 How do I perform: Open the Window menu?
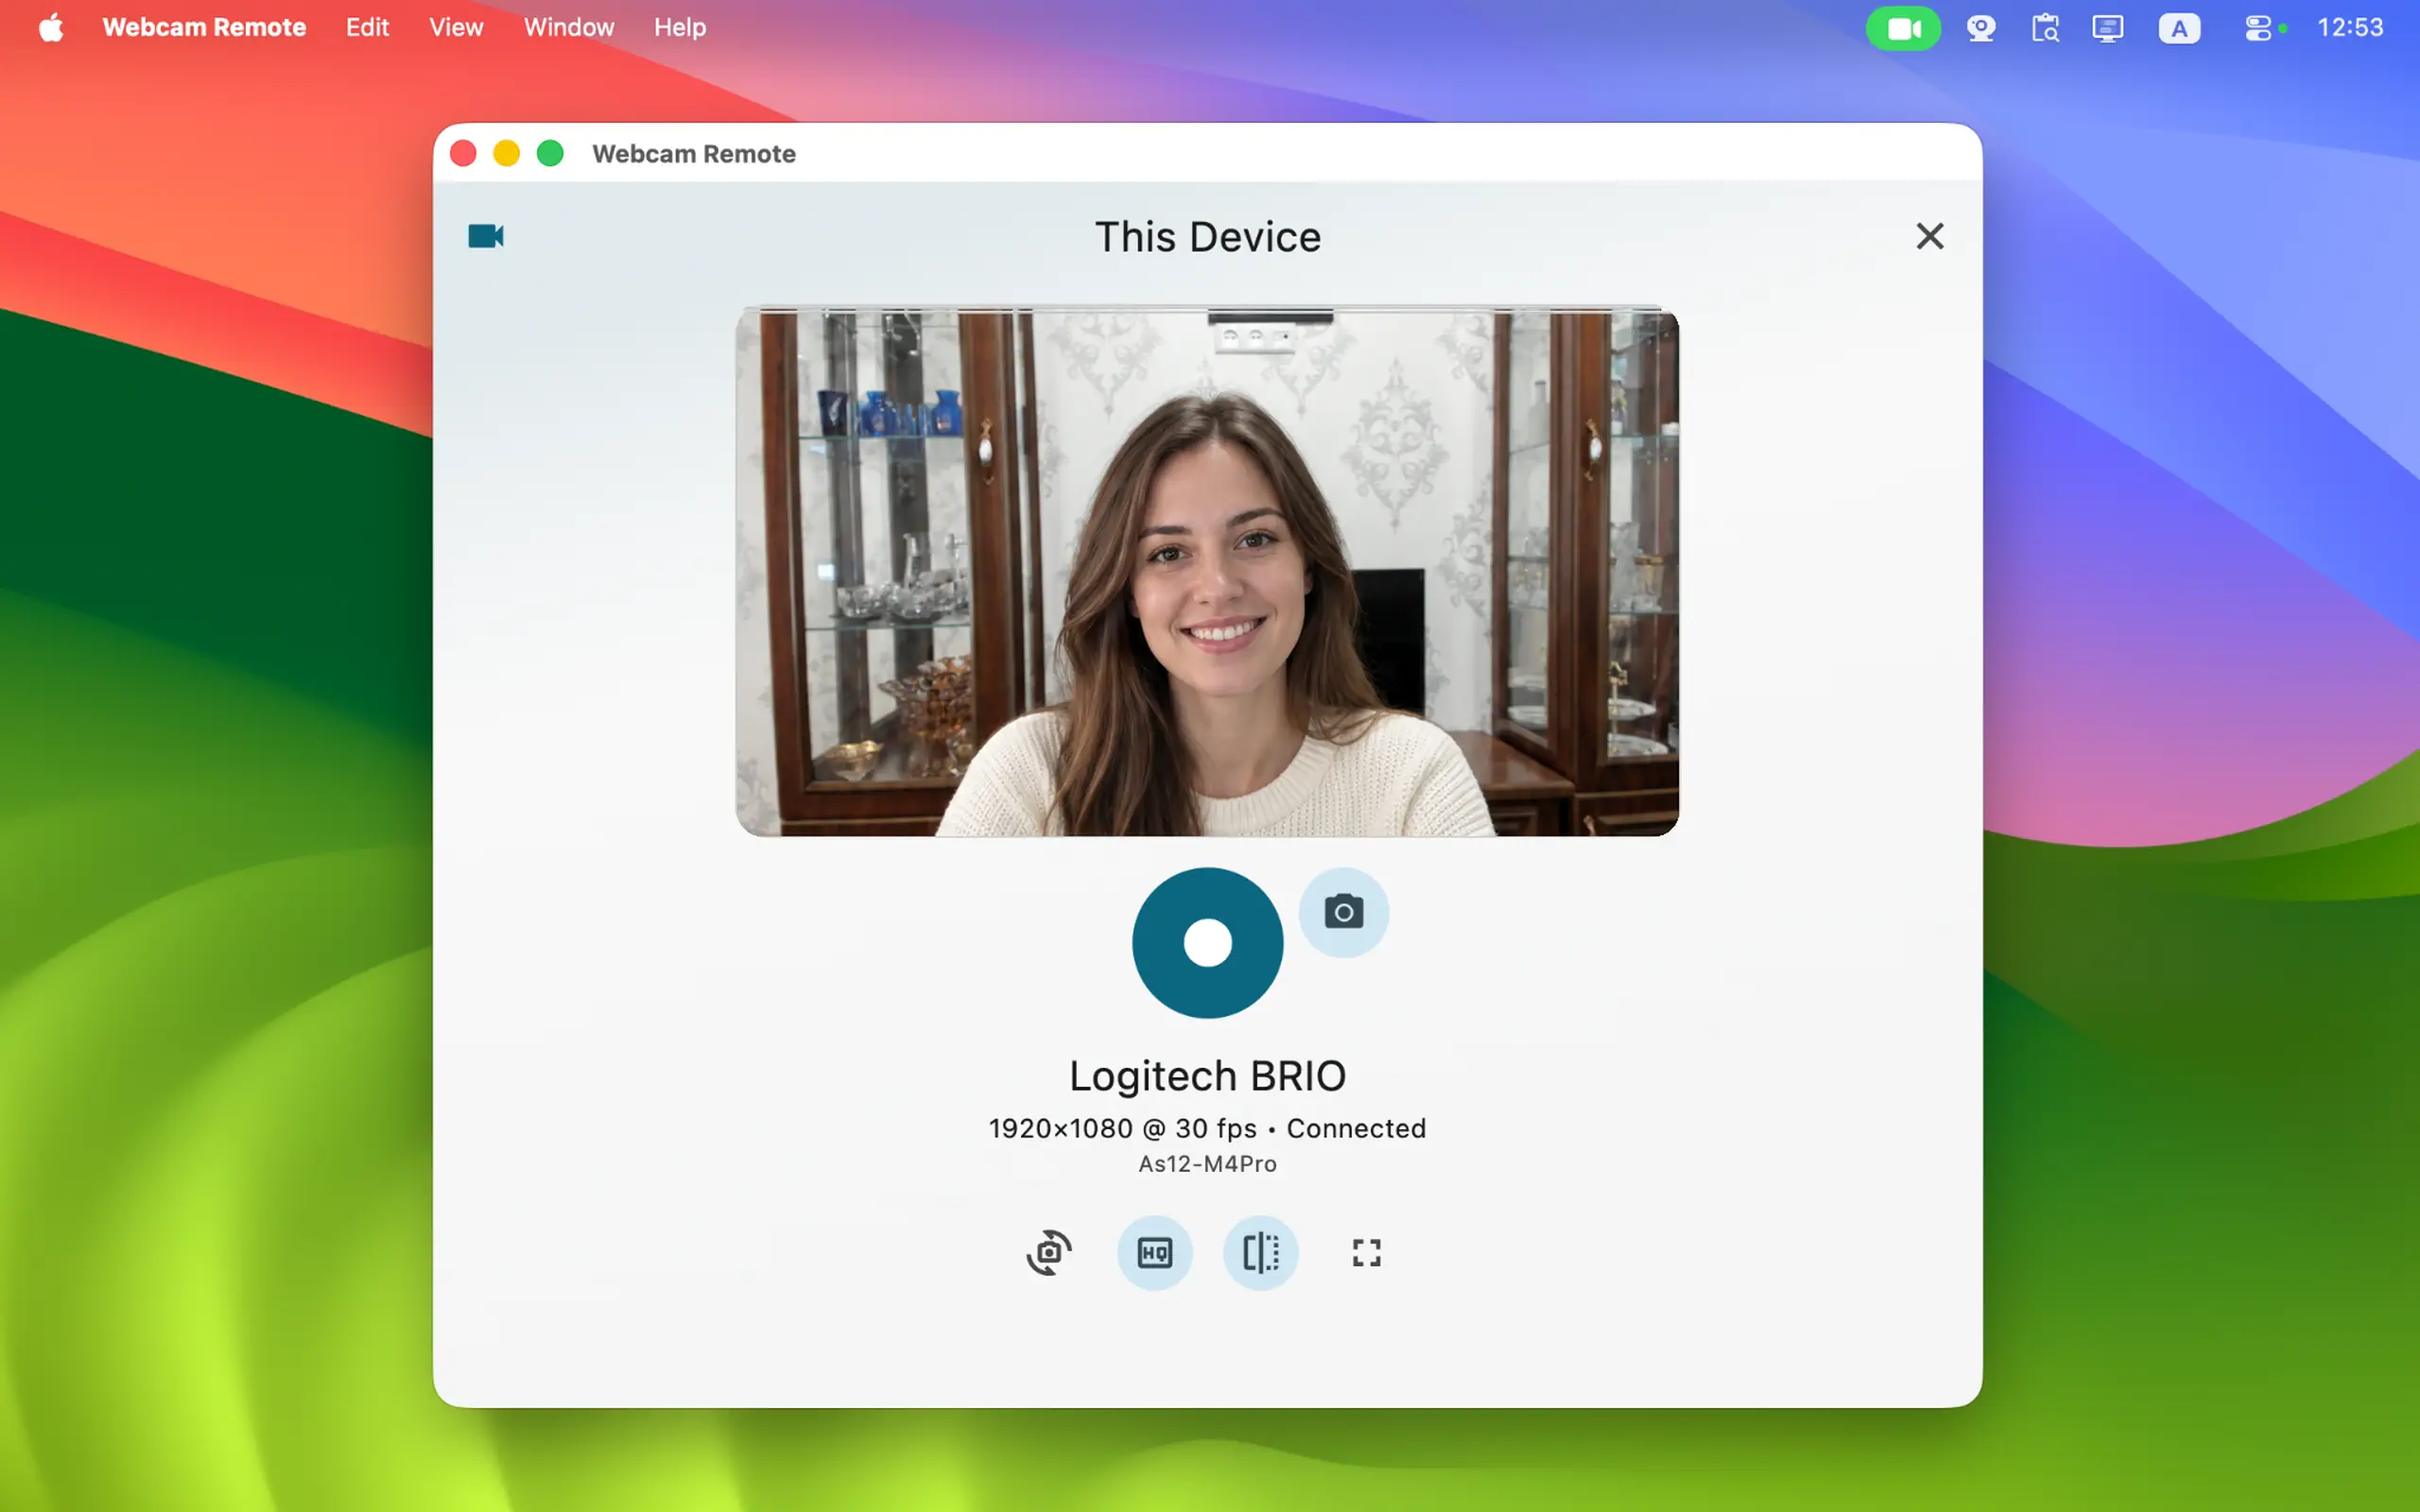click(x=569, y=27)
